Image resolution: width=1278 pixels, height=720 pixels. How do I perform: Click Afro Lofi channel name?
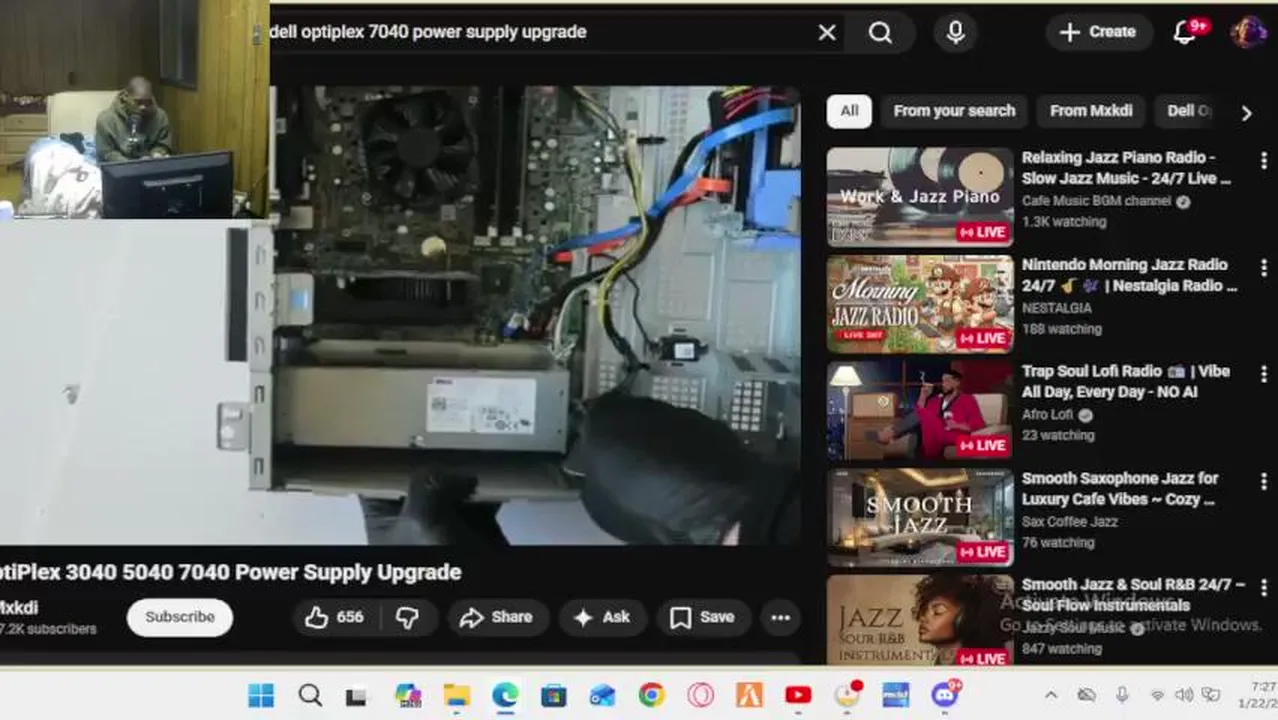point(1047,415)
